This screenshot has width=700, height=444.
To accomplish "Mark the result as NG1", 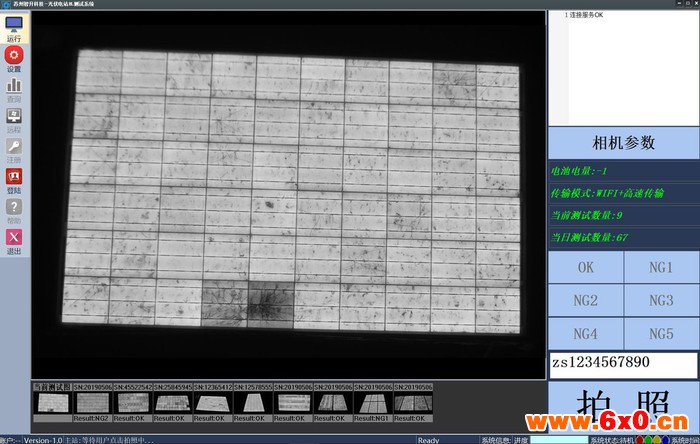I will click(x=661, y=267).
